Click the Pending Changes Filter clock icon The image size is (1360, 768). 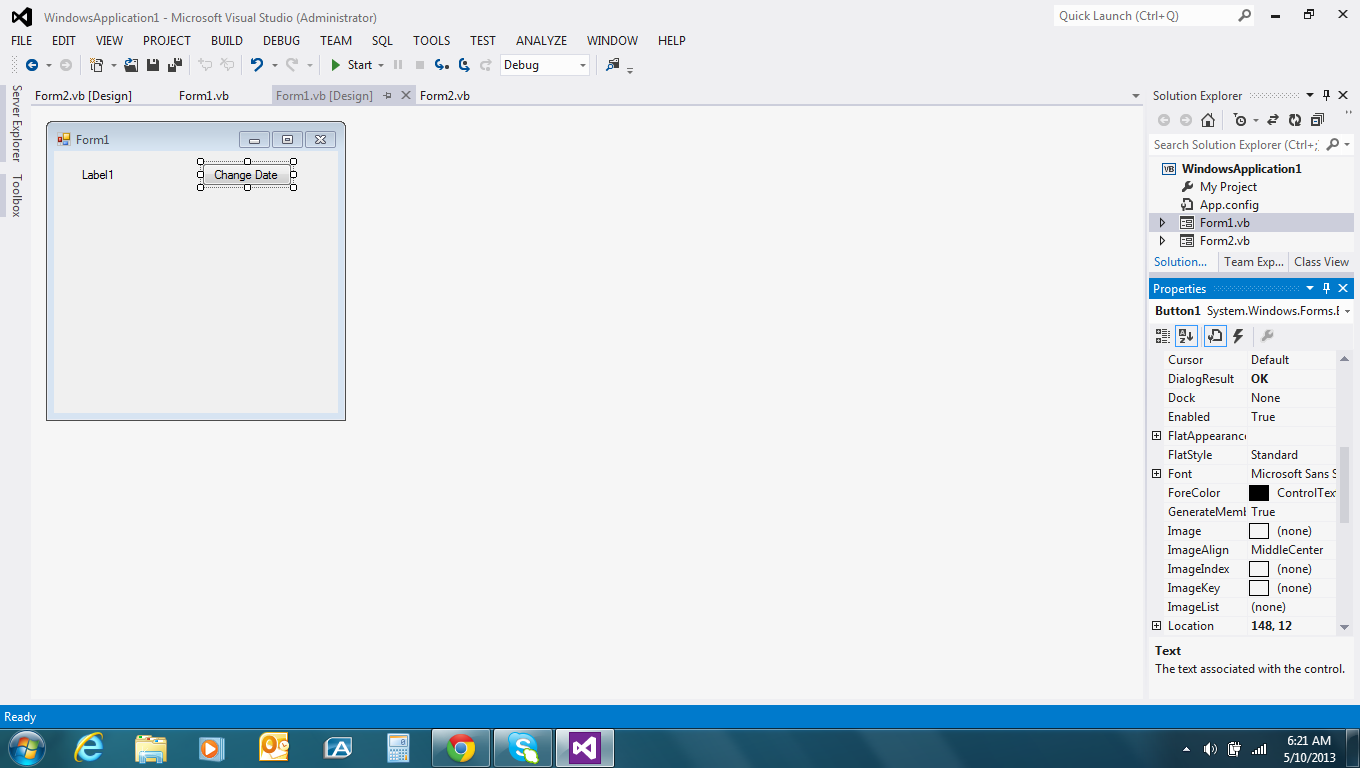click(x=1241, y=120)
